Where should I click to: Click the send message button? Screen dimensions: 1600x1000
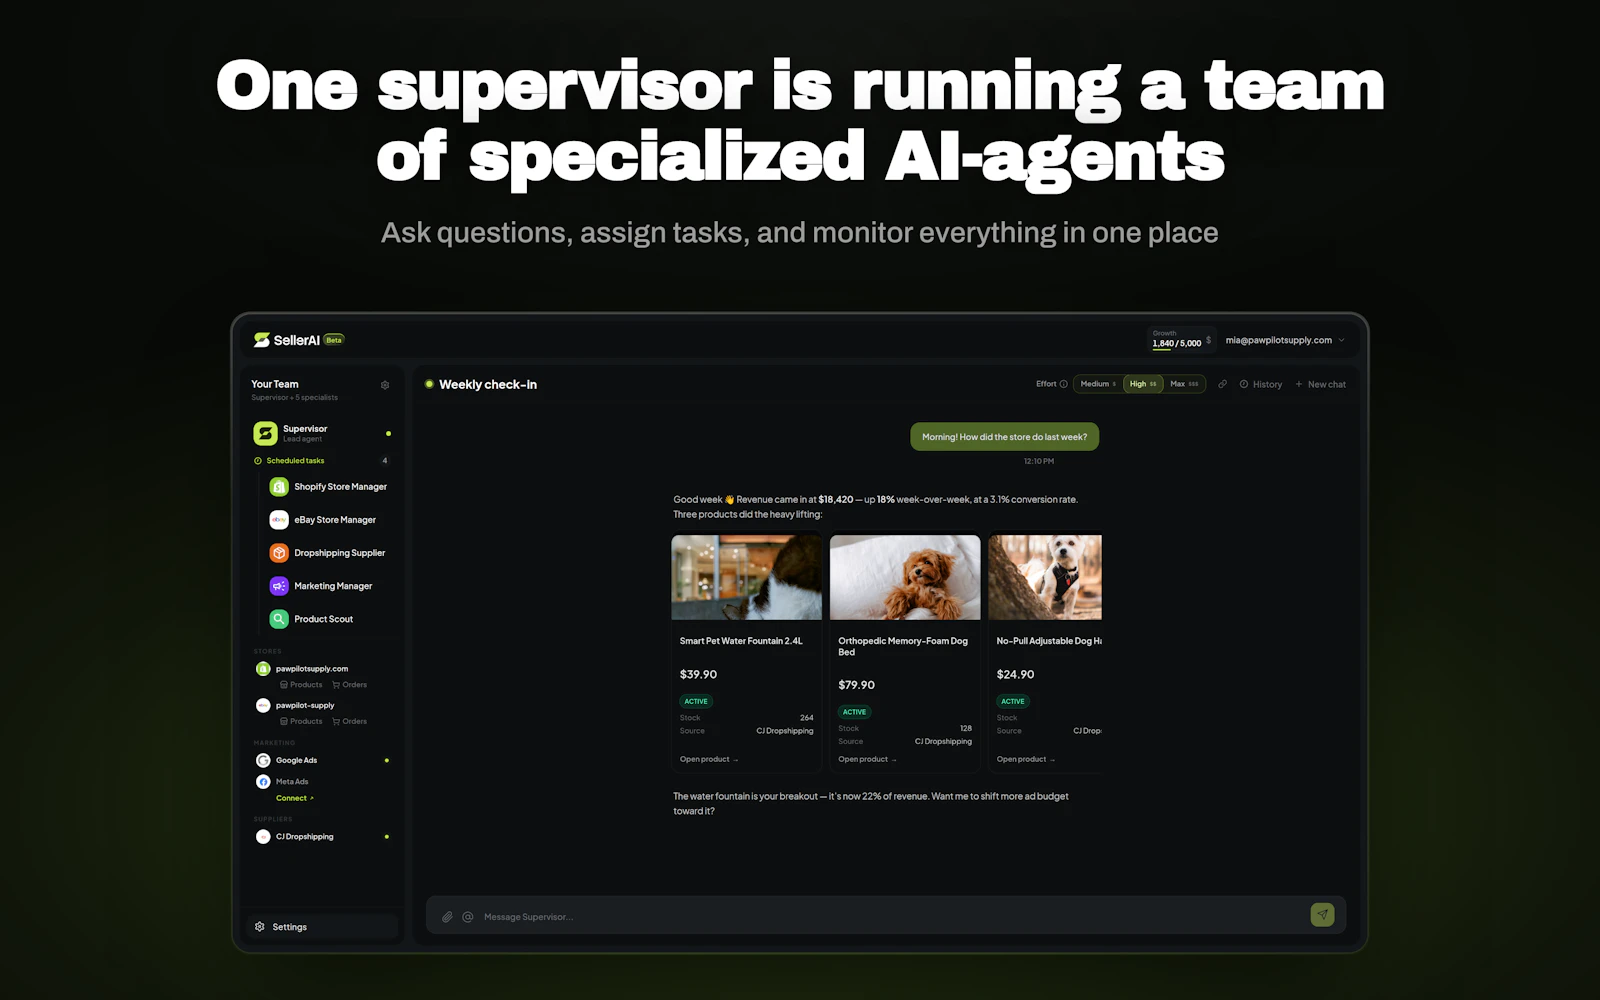click(1322, 914)
